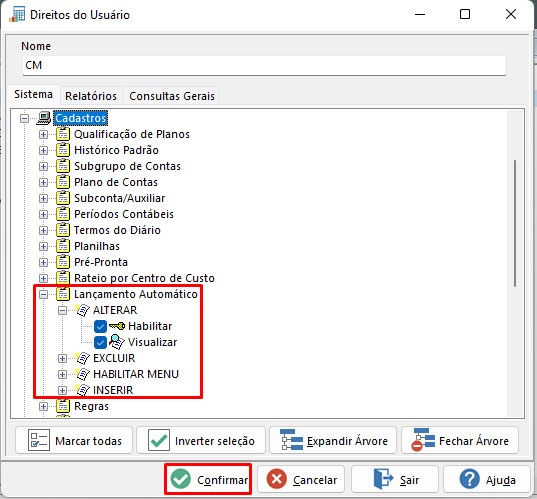This screenshot has width=537, height=499.
Task: Click the Rateio por Centro de Custo icon
Action: point(63,278)
